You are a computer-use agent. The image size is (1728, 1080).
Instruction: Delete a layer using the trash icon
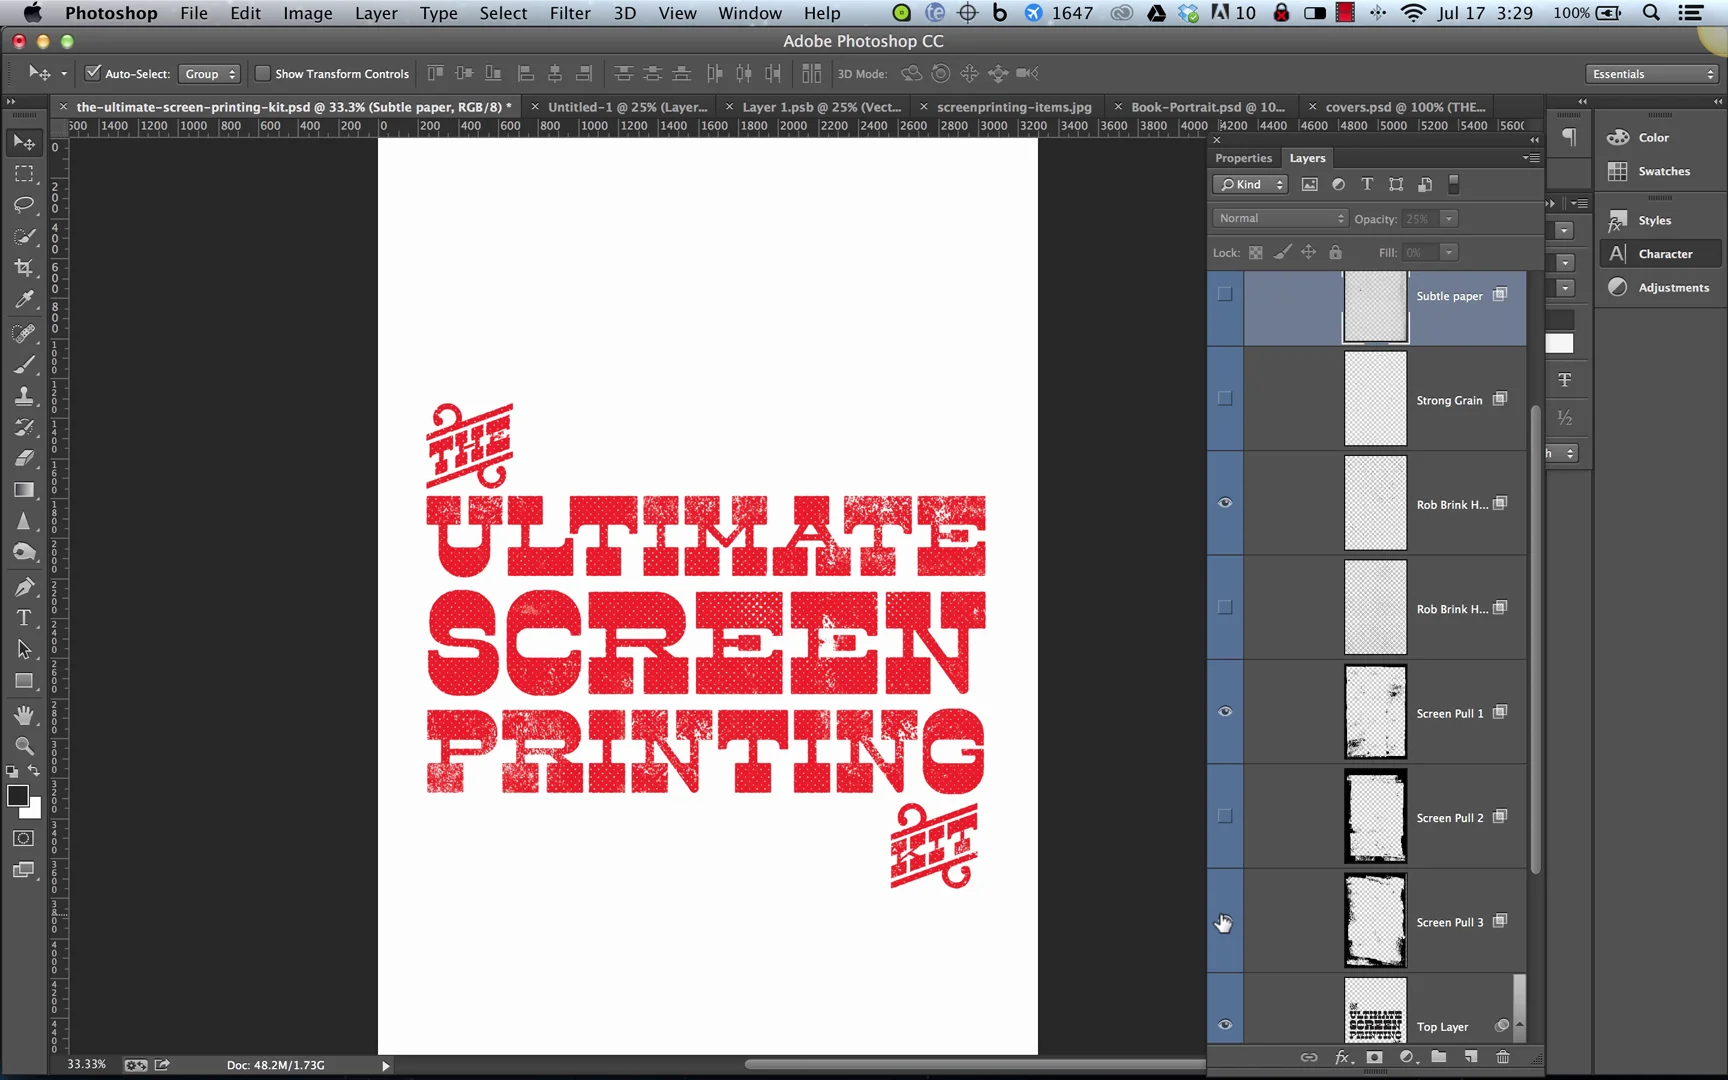1502,1057
